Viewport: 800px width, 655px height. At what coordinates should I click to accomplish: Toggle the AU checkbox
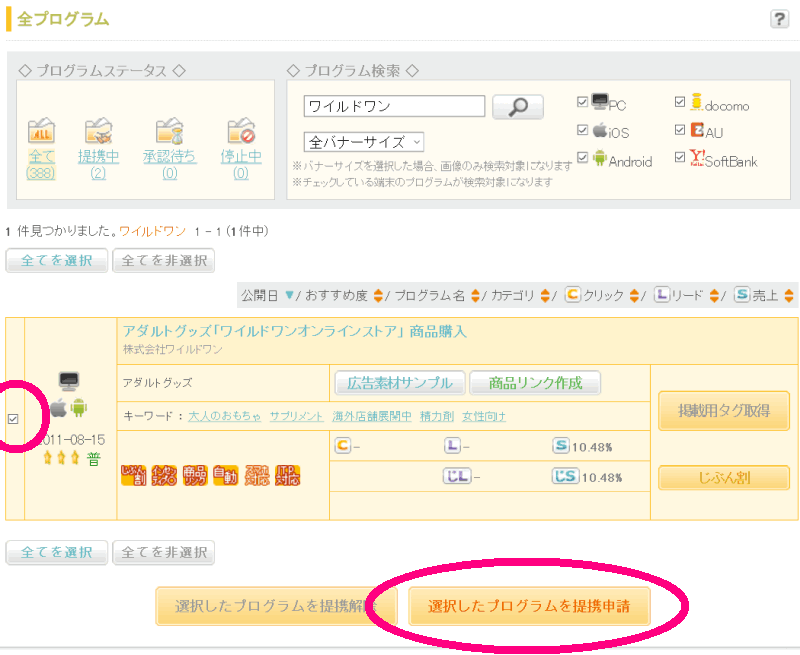coord(680,130)
